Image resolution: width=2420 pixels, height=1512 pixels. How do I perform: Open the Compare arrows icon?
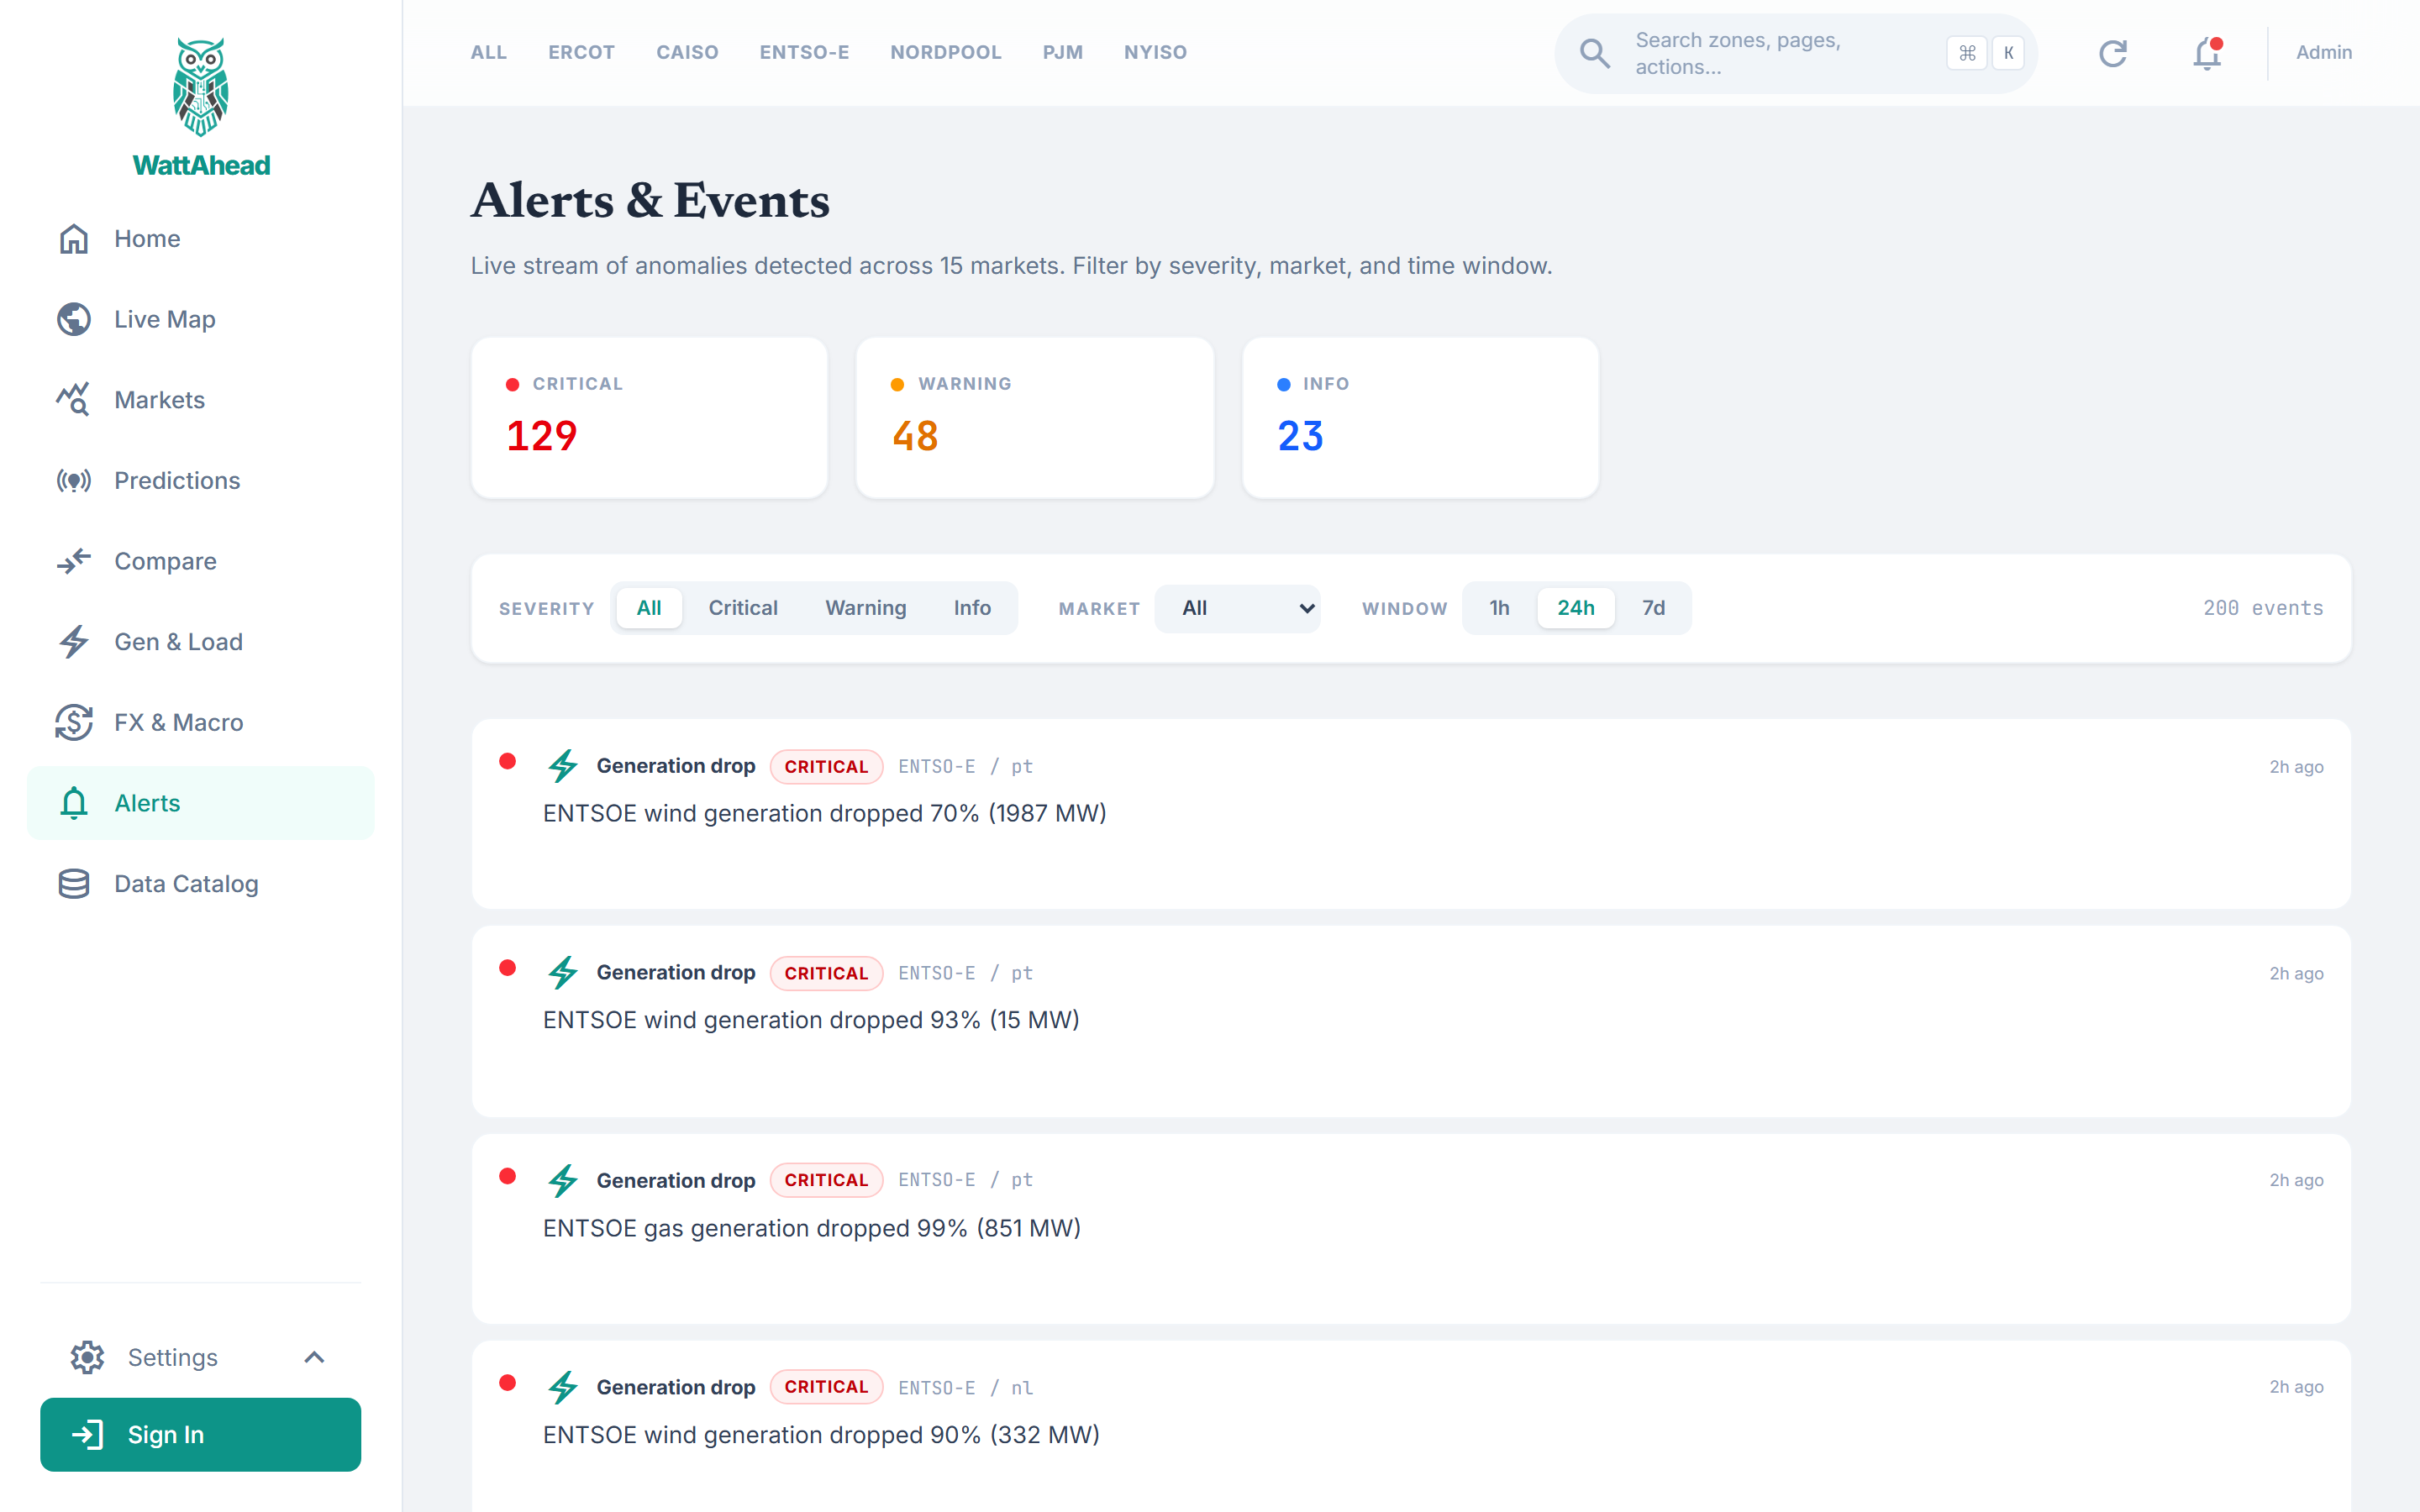[x=74, y=561]
